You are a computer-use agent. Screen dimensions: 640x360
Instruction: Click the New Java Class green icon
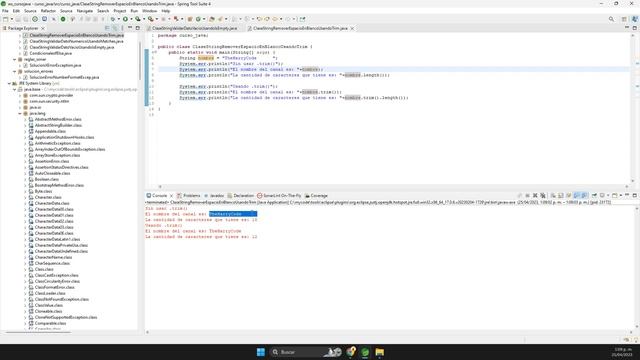(198, 19)
